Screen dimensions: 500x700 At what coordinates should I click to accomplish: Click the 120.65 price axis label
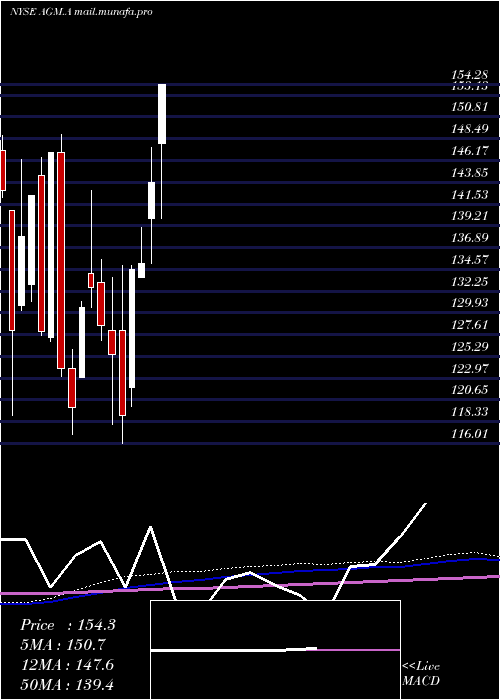click(x=468, y=390)
